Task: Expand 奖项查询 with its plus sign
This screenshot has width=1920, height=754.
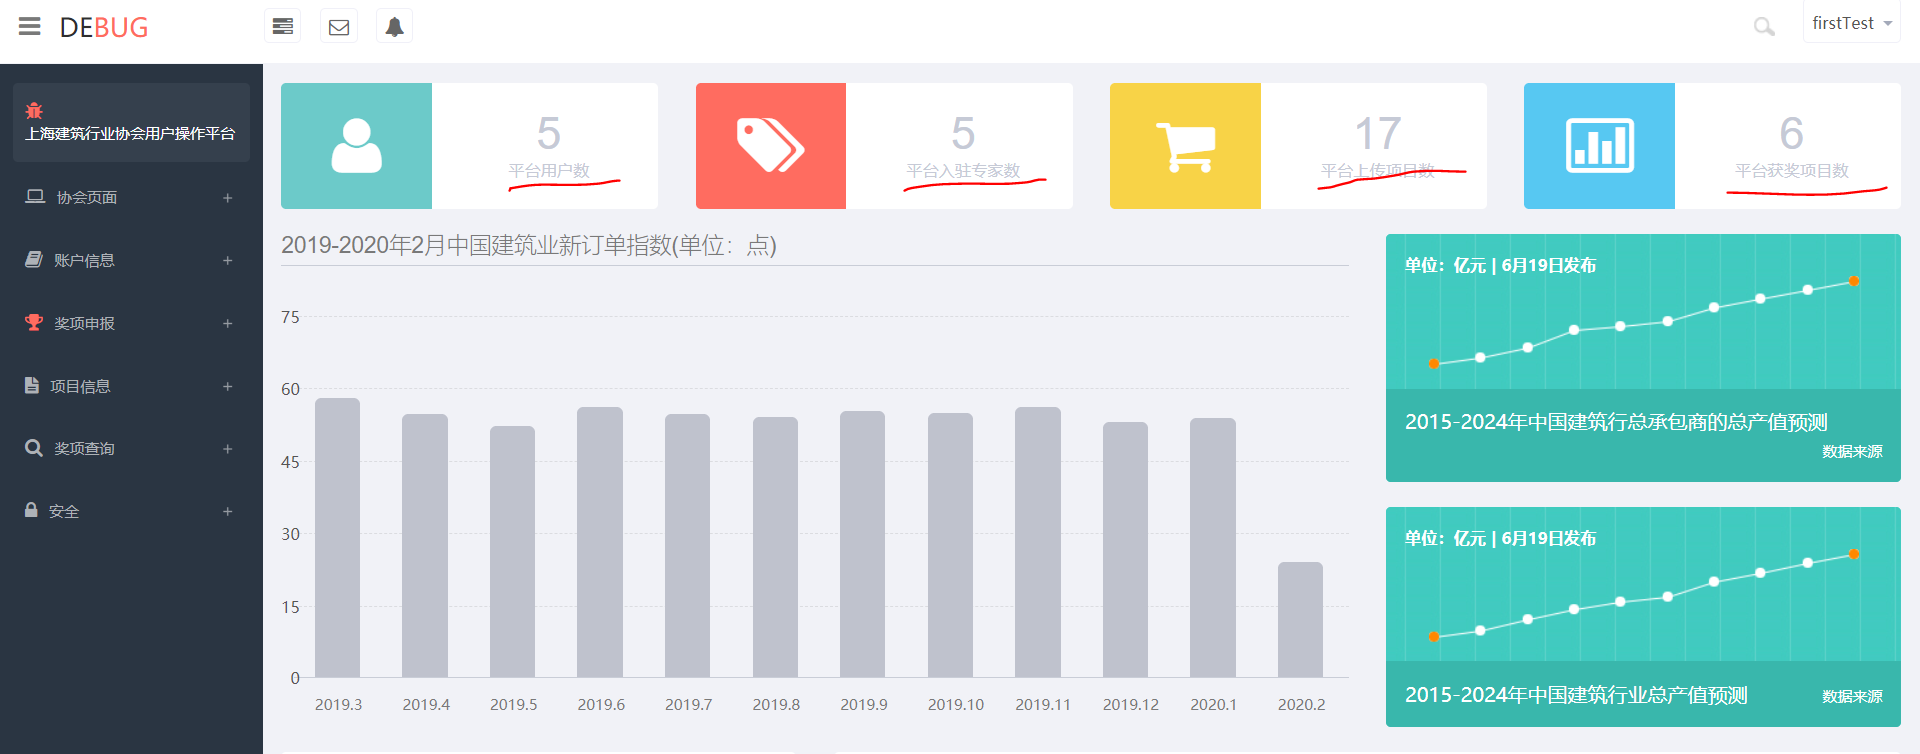Action: tap(228, 449)
